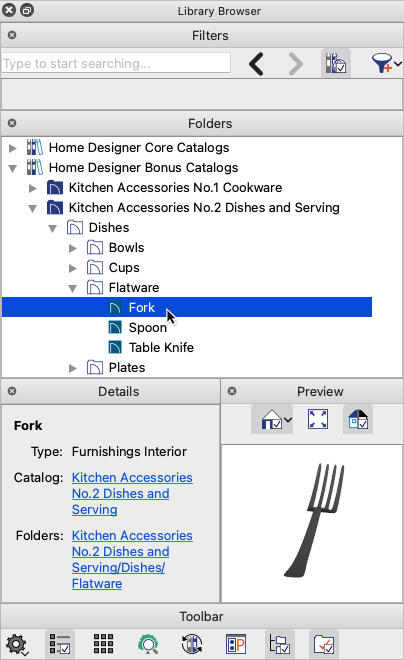Open the preview view type house dropdown

coord(276,420)
